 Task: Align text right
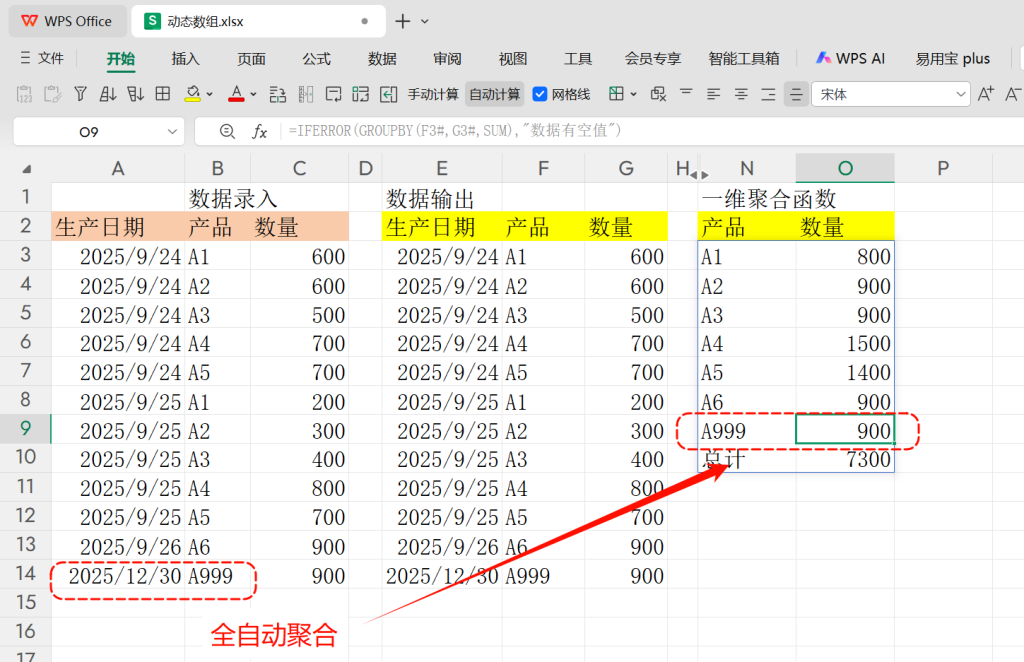click(x=768, y=94)
